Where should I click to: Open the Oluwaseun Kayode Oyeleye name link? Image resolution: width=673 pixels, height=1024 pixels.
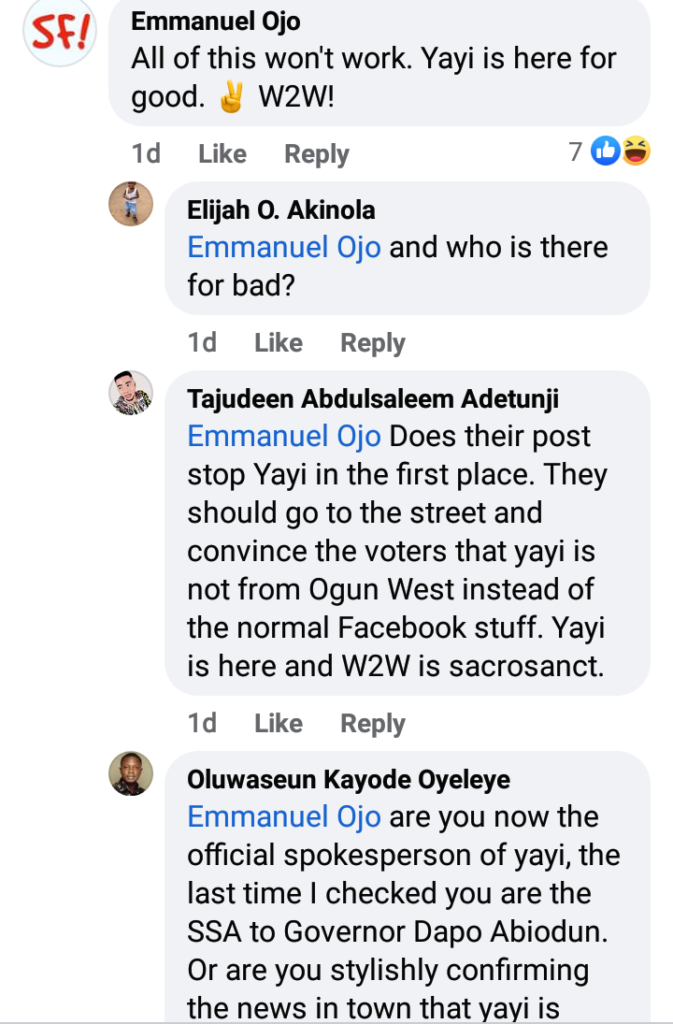point(348,780)
